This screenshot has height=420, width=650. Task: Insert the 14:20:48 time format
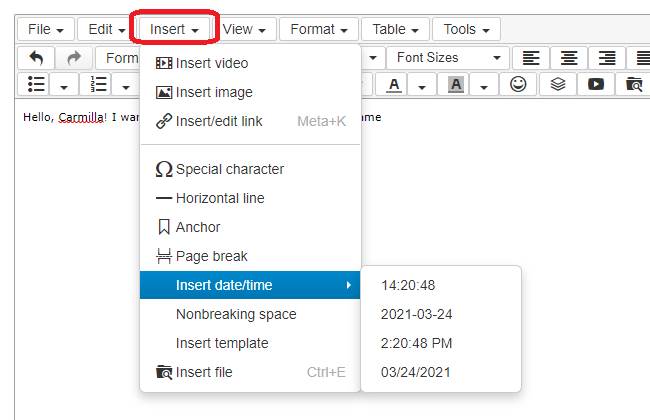(441, 285)
